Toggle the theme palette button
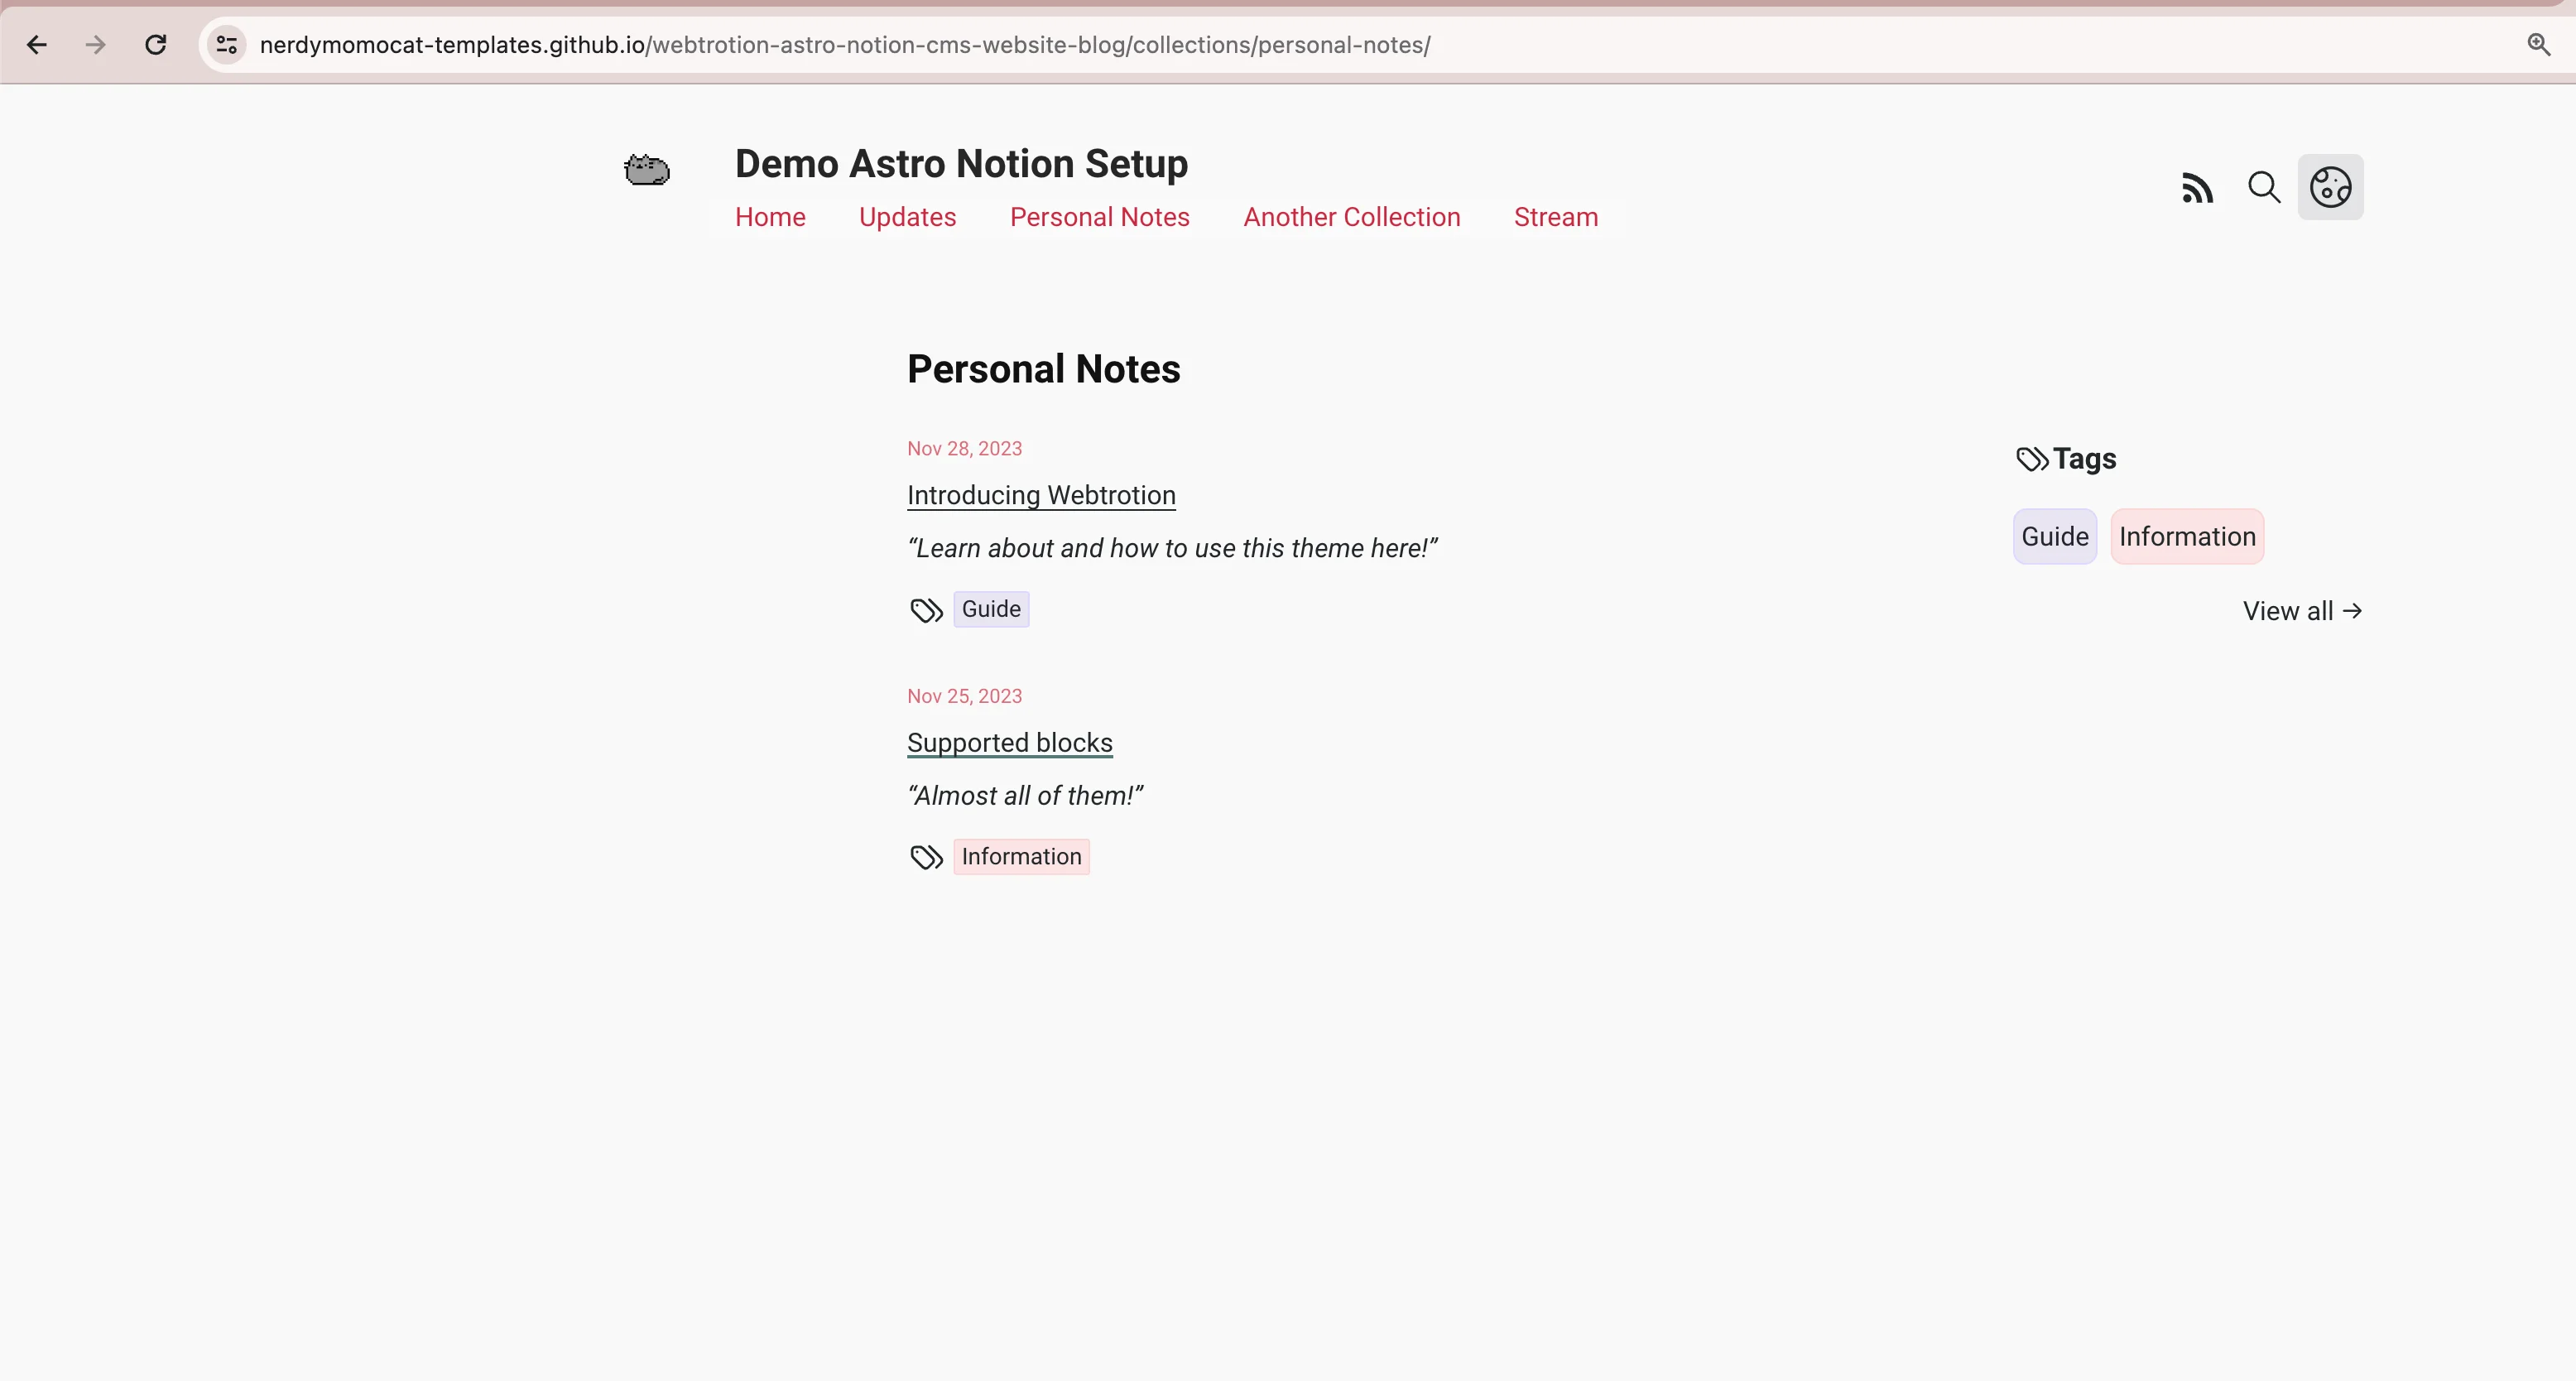2576x1381 pixels. pos(2330,188)
